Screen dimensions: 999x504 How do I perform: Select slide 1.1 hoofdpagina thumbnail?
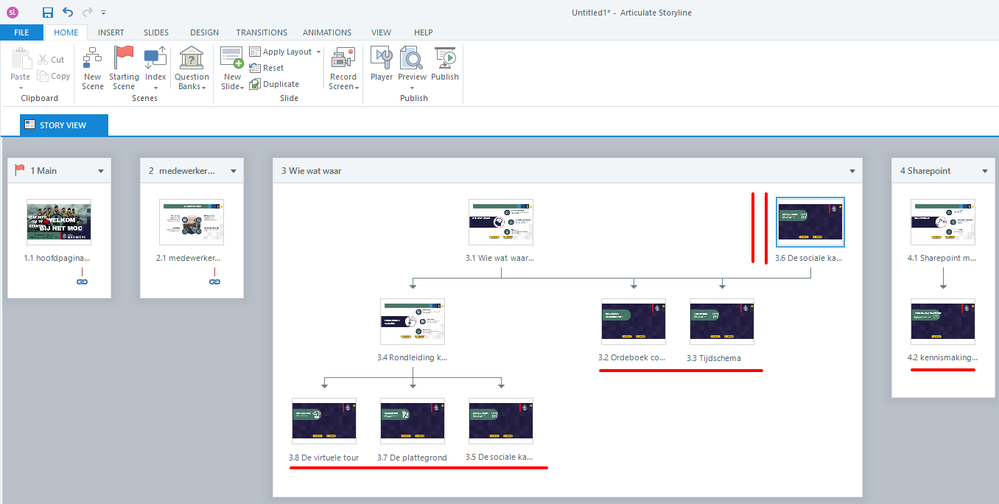point(59,222)
